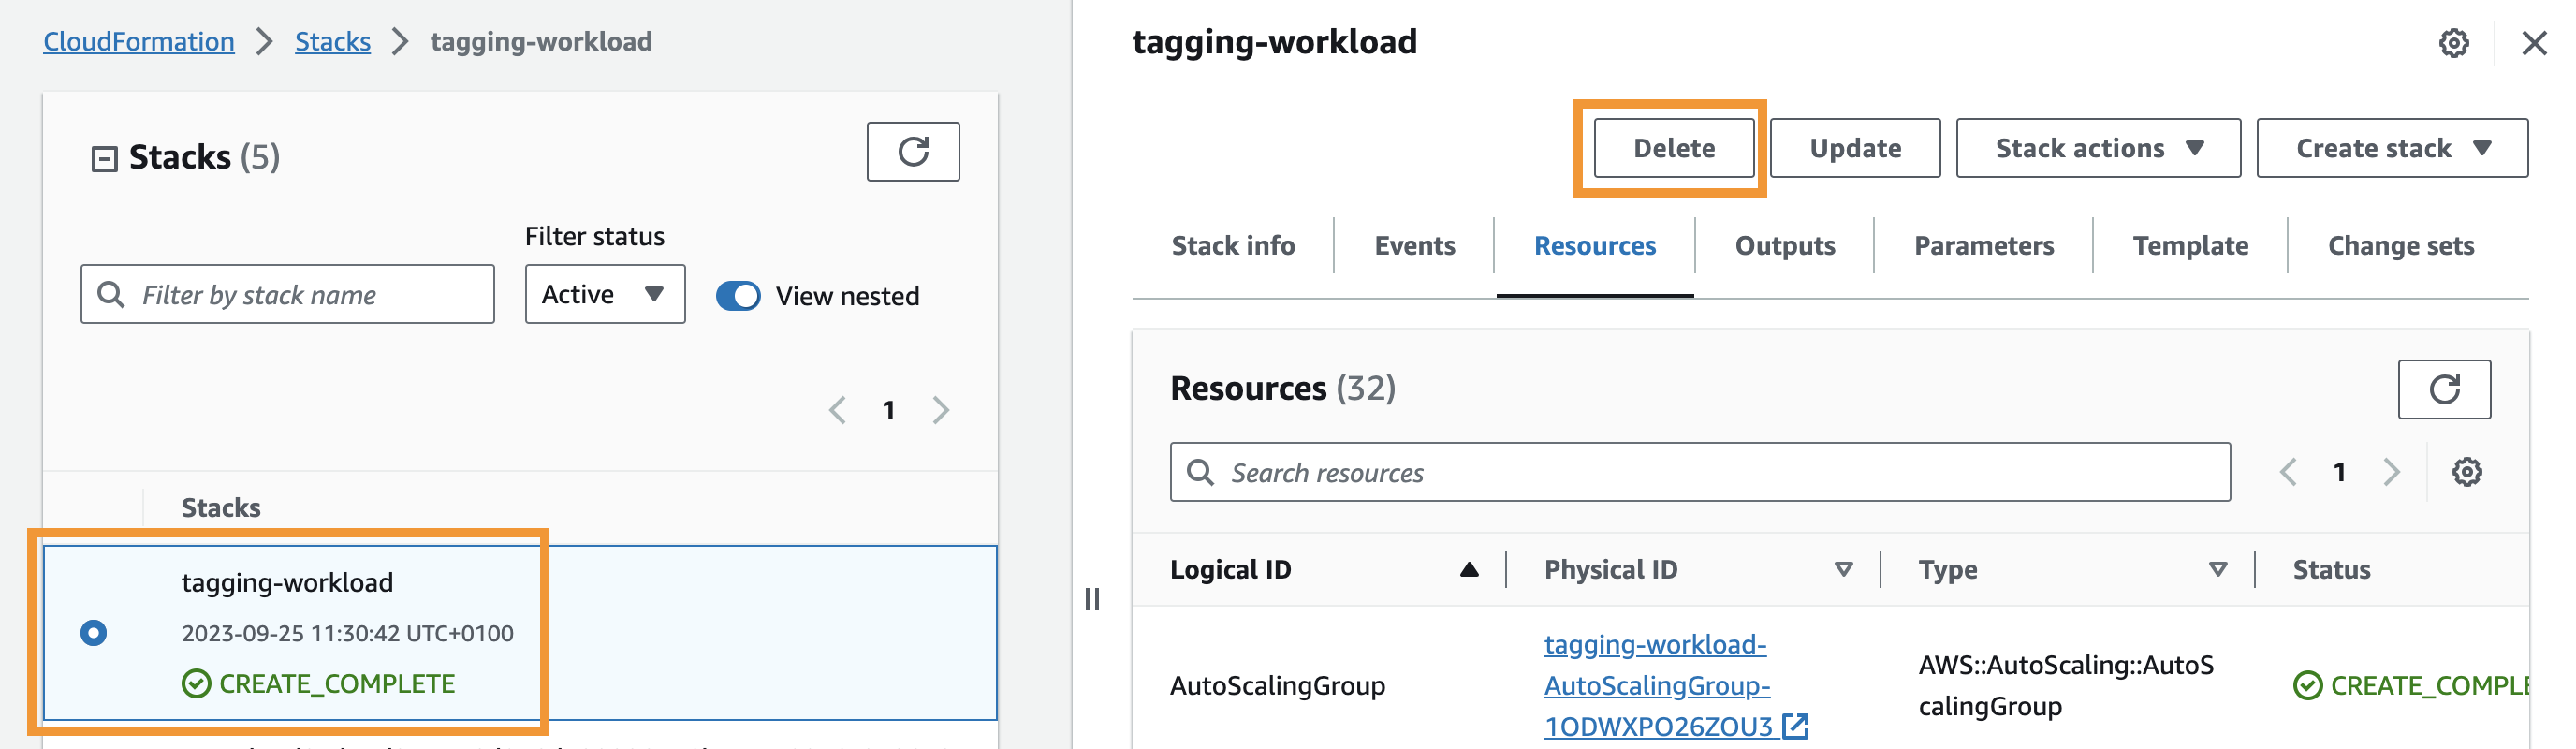2576x749 pixels.
Task: Open the CloudFormation breadcrumb link
Action: tap(139, 42)
